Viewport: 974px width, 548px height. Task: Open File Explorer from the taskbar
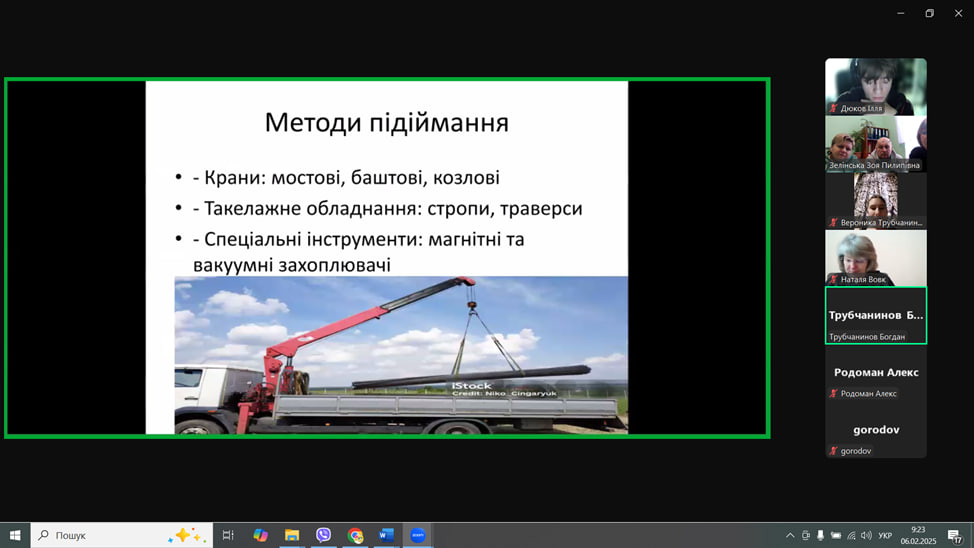292,535
